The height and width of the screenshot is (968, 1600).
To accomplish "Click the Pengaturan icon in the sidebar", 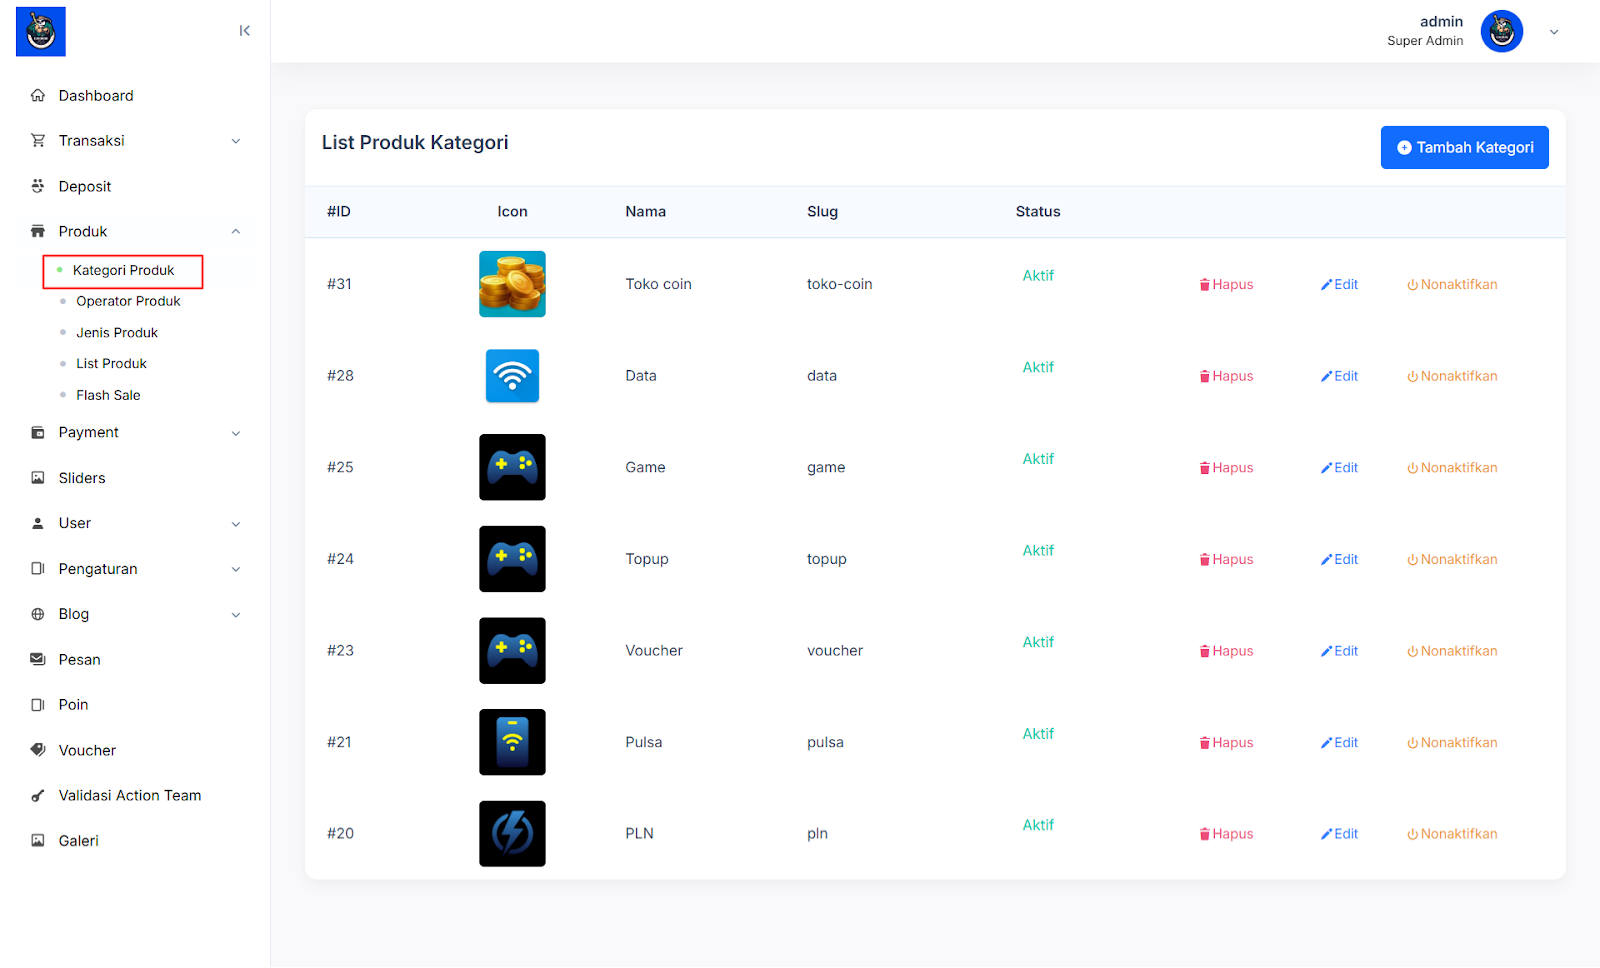I will pyautogui.click(x=38, y=569).
